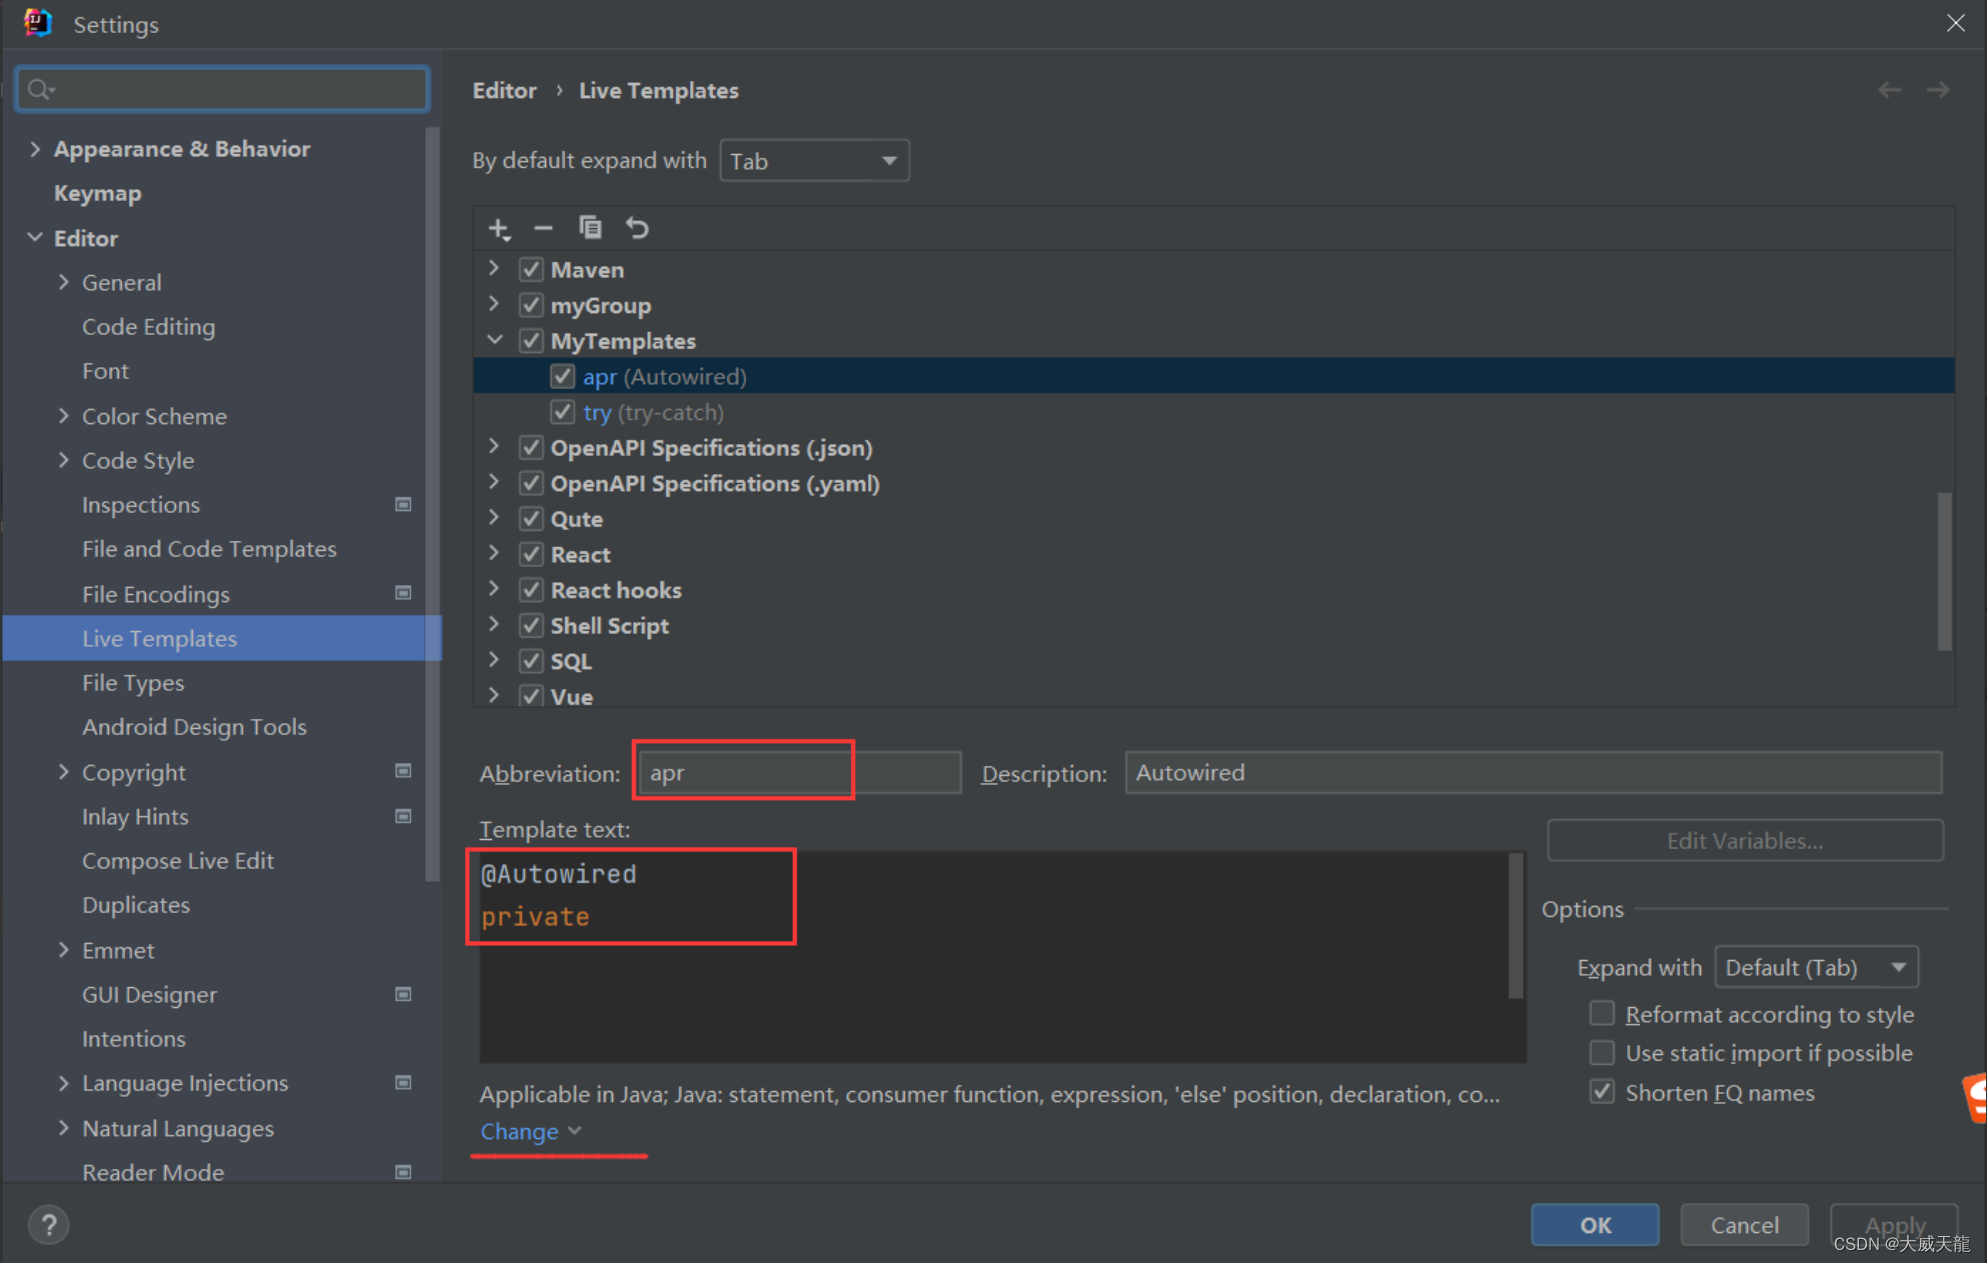Expand the Color Scheme node
The width and height of the screenshot is (1987, 1263).
tap(63, 416)
